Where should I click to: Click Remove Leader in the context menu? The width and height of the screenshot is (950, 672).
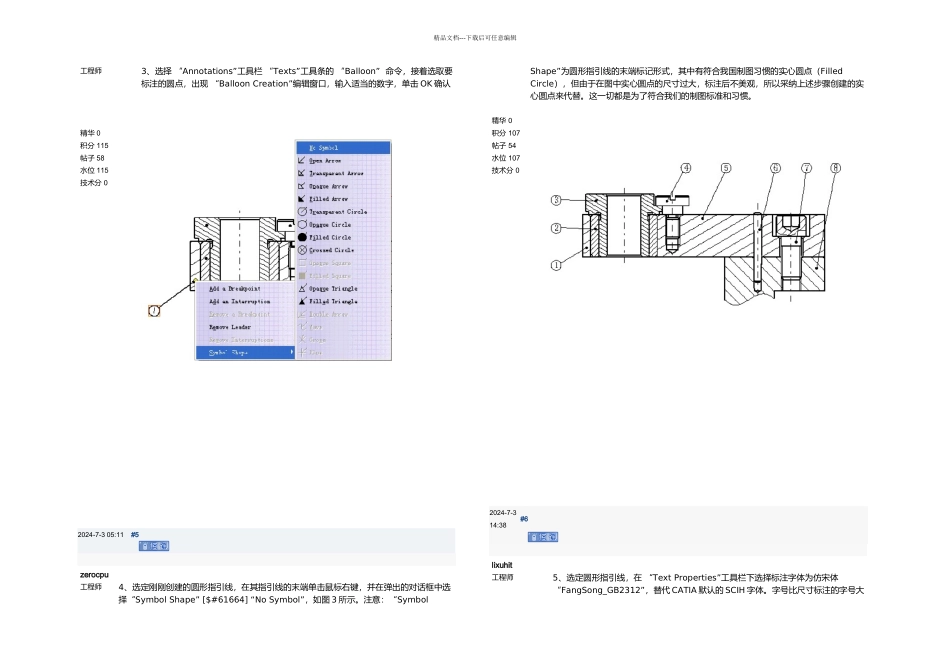[230, 327]
